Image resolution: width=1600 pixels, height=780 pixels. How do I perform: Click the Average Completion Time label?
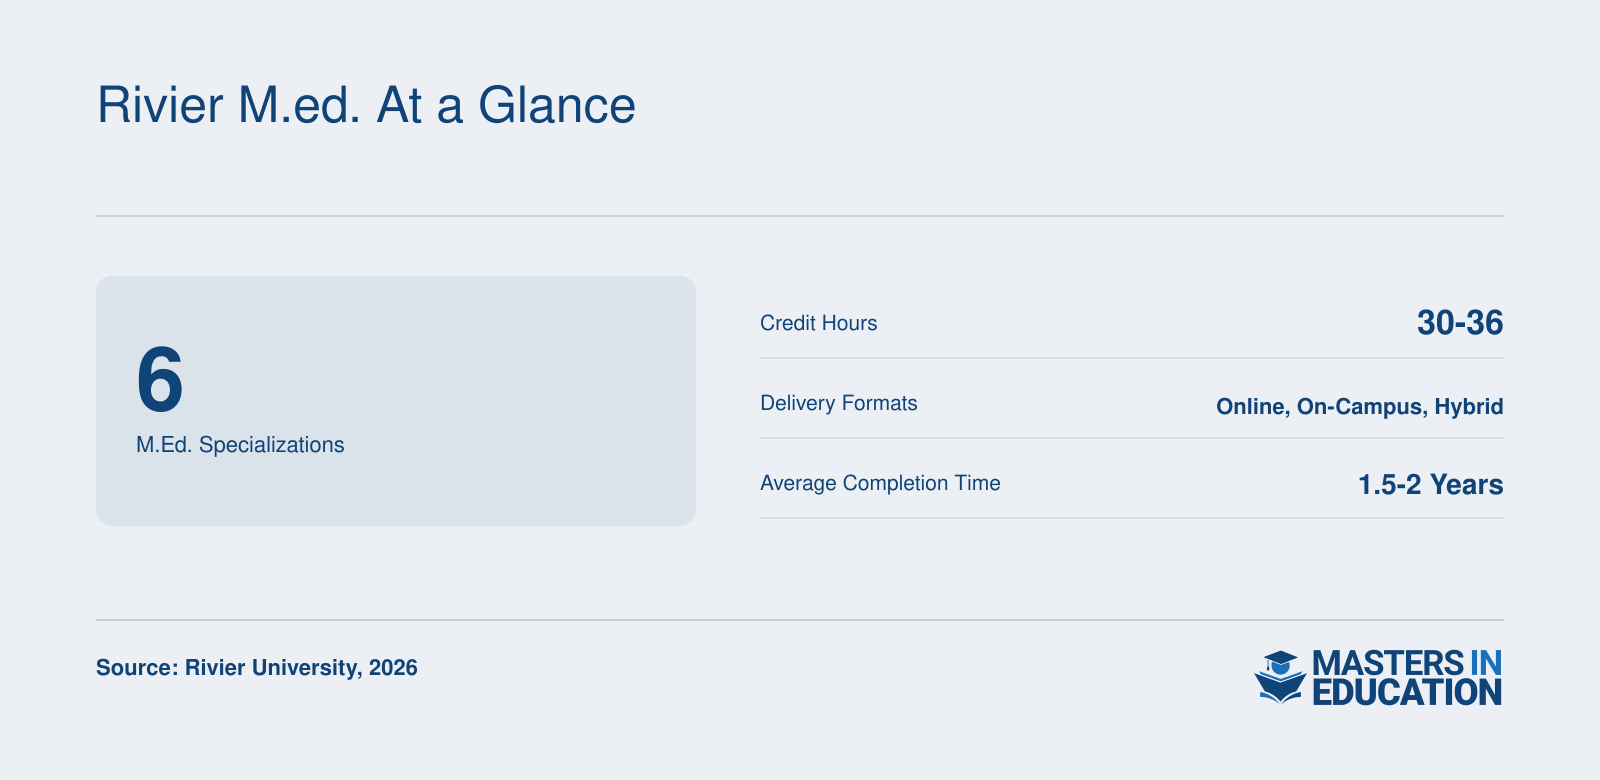pos(880,483)
